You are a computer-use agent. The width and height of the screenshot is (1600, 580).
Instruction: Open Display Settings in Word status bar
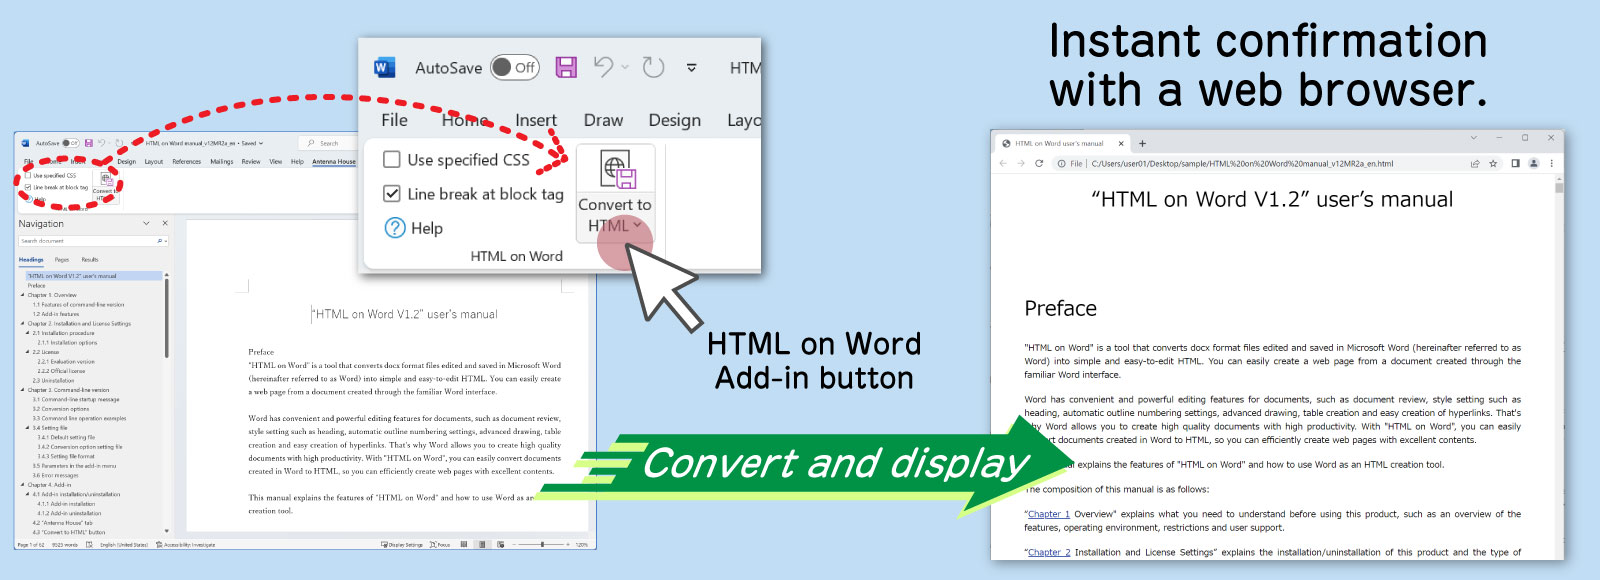point(402,545)
